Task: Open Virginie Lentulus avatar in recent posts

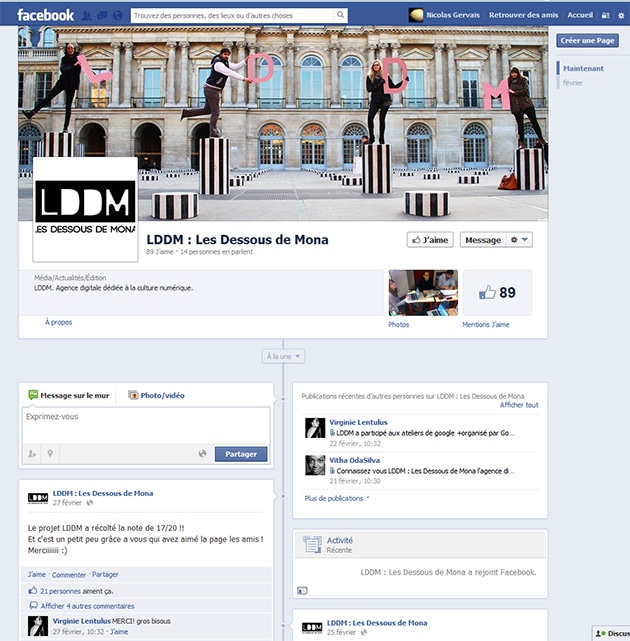Action: 315,428
